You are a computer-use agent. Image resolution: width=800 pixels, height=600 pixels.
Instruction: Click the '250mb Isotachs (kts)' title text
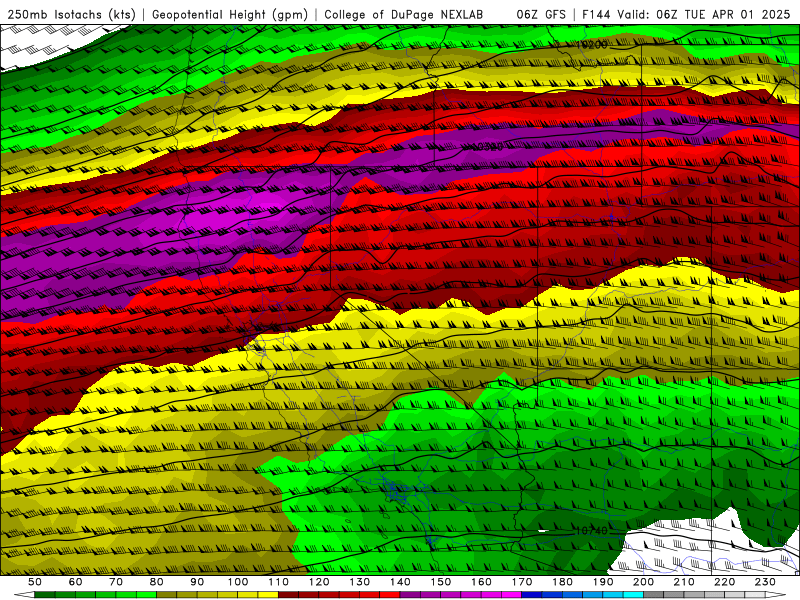point(71,14)
